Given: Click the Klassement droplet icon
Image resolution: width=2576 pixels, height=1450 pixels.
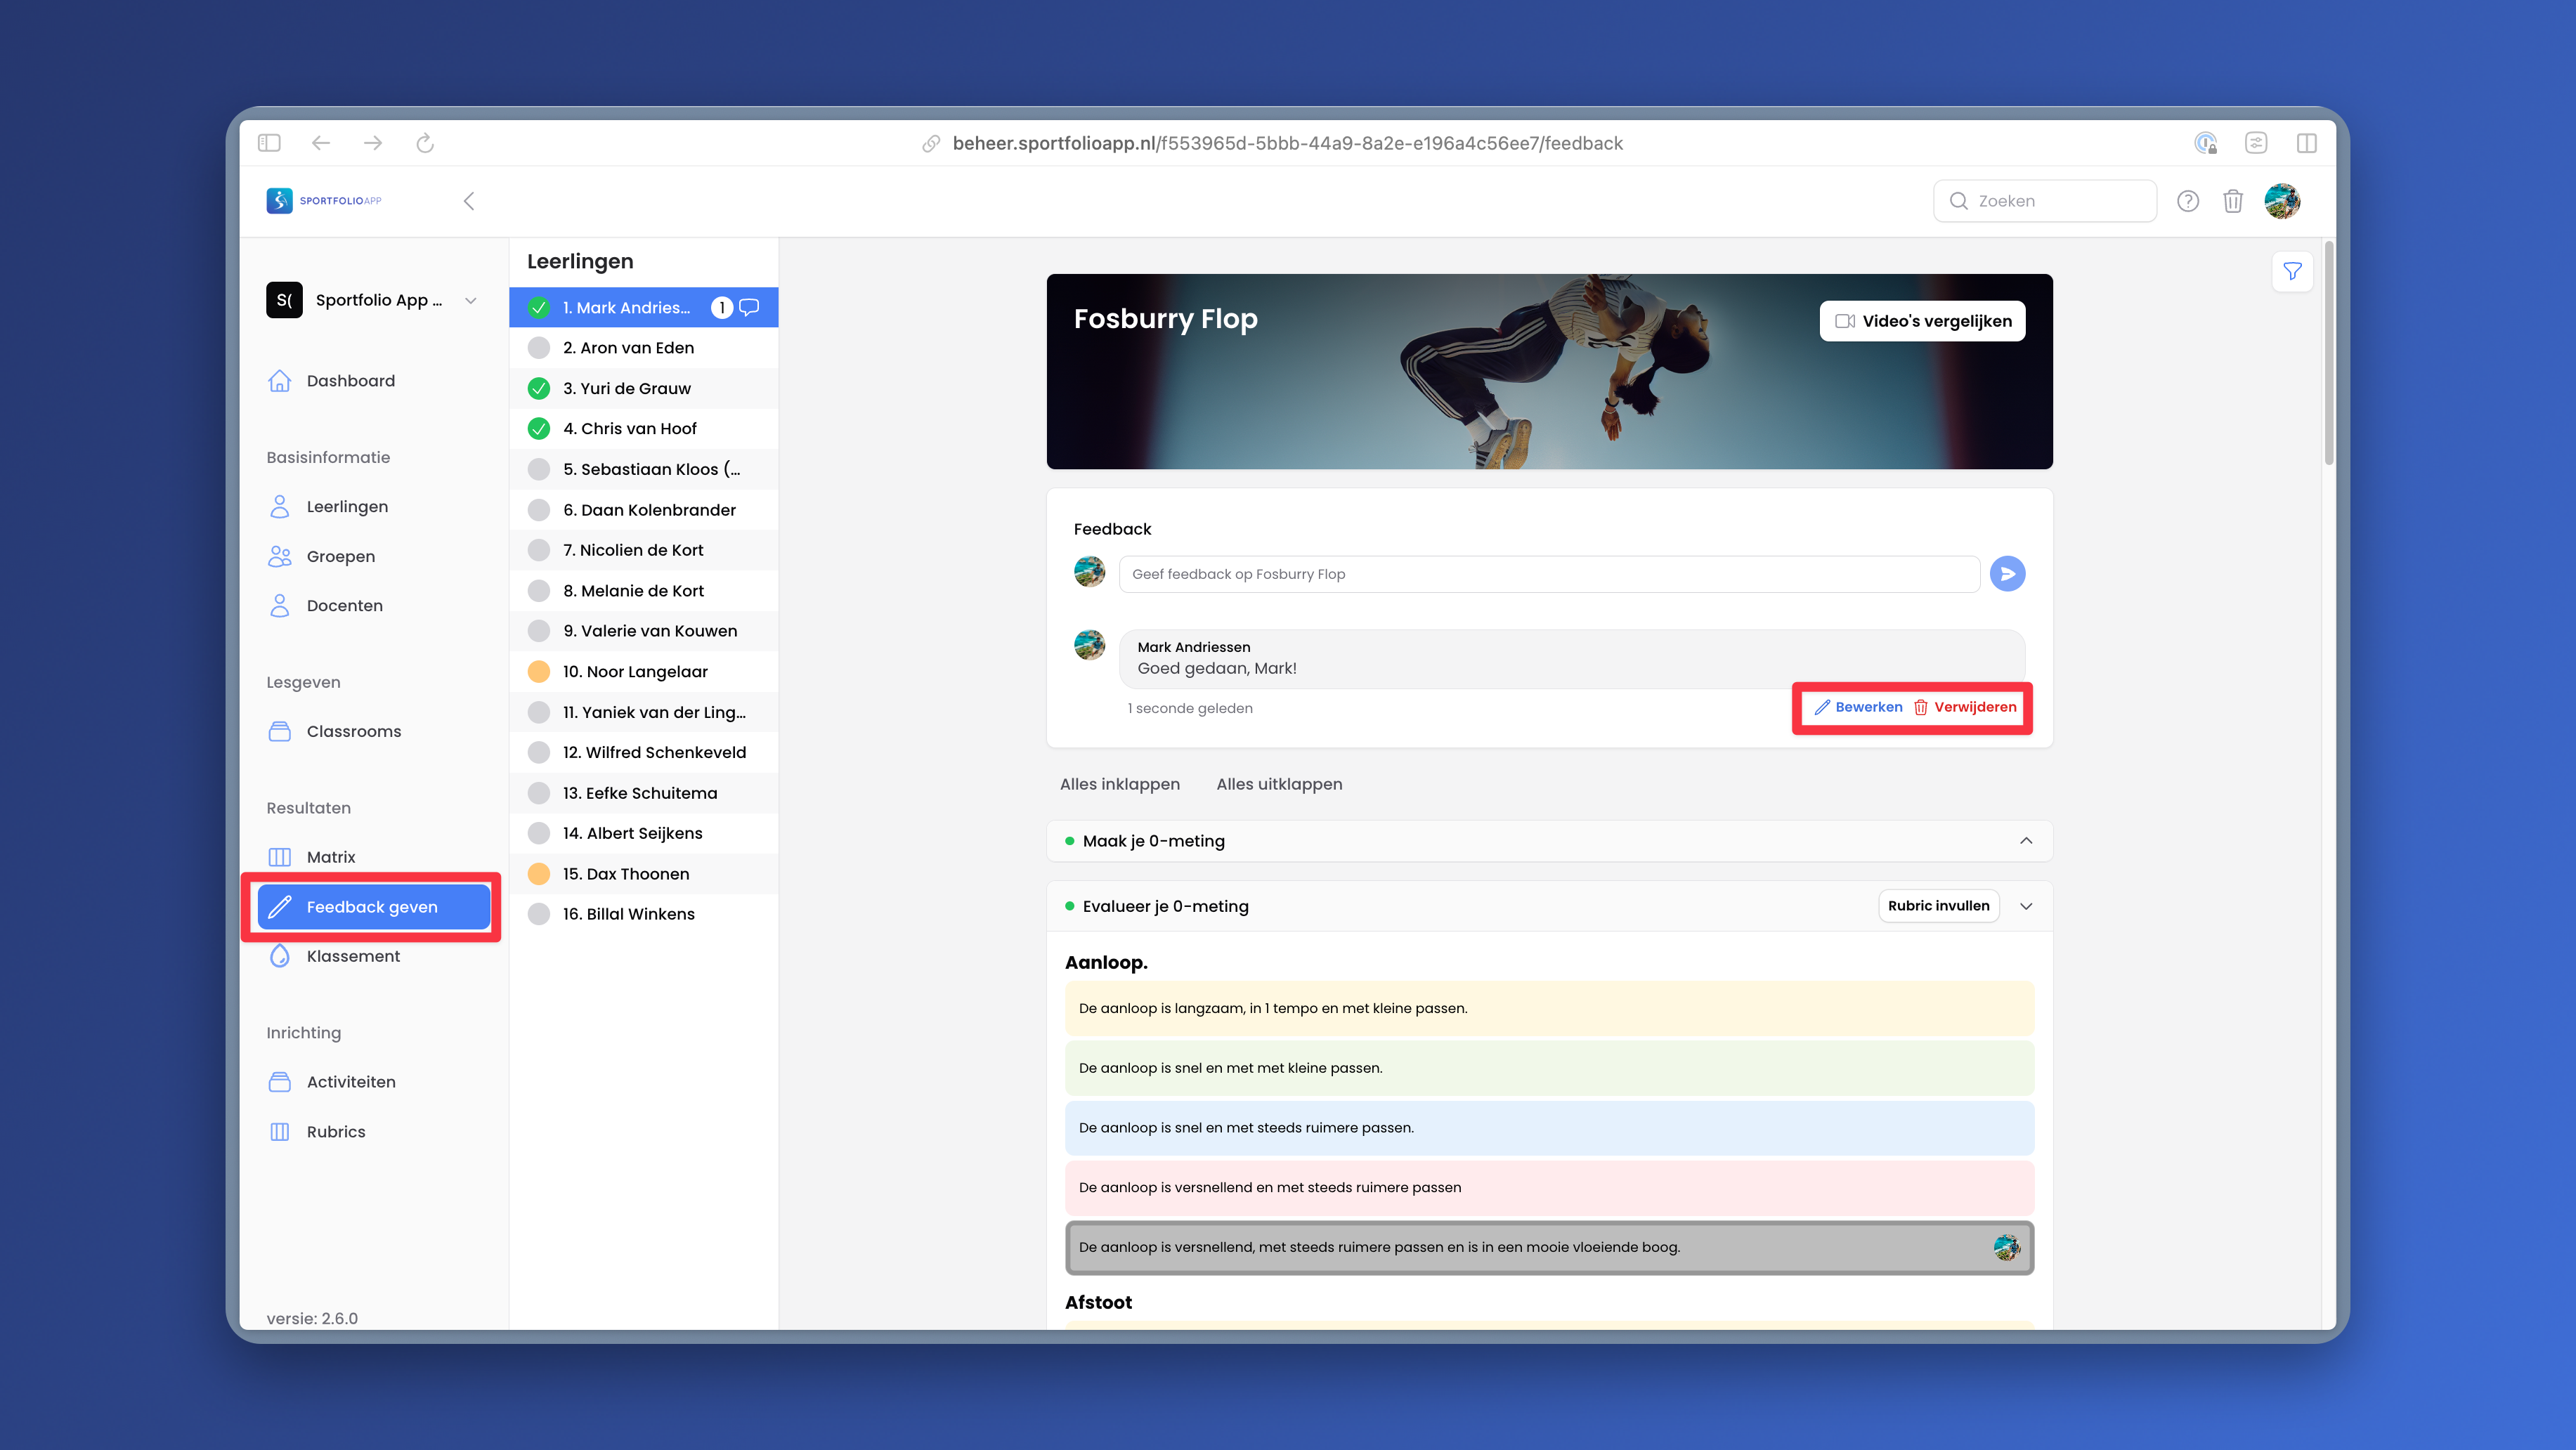Looking at the screenshot, I should 280,956.
